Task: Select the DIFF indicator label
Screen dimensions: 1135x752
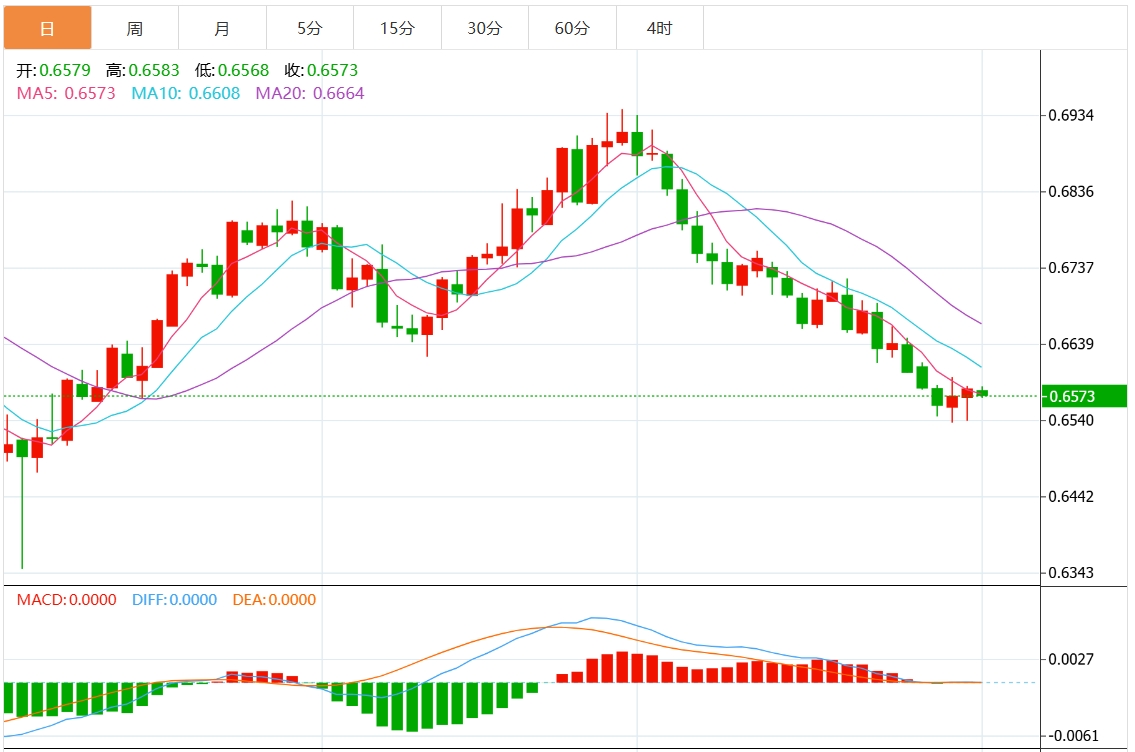Action: [174, 600]
